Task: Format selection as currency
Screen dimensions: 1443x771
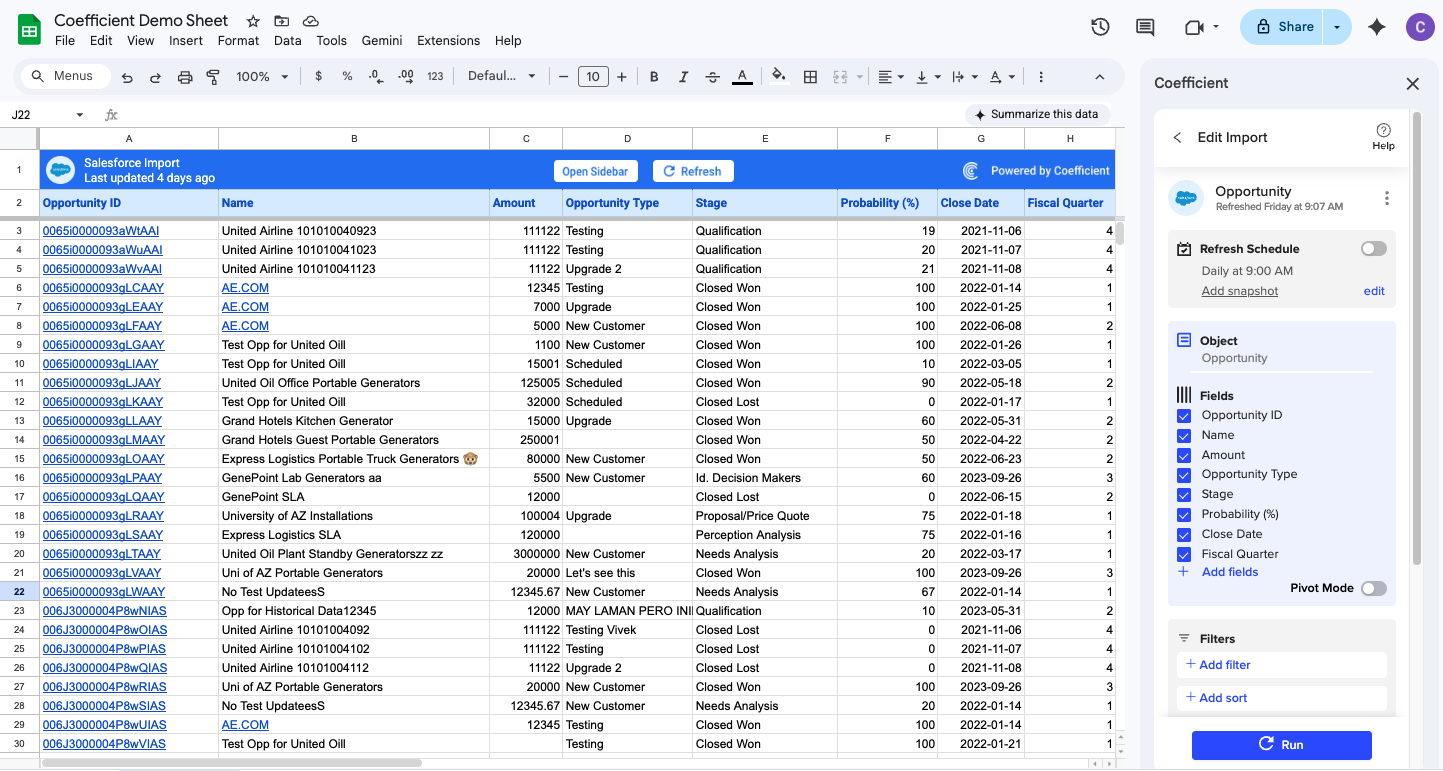Action: pos(318,76)
